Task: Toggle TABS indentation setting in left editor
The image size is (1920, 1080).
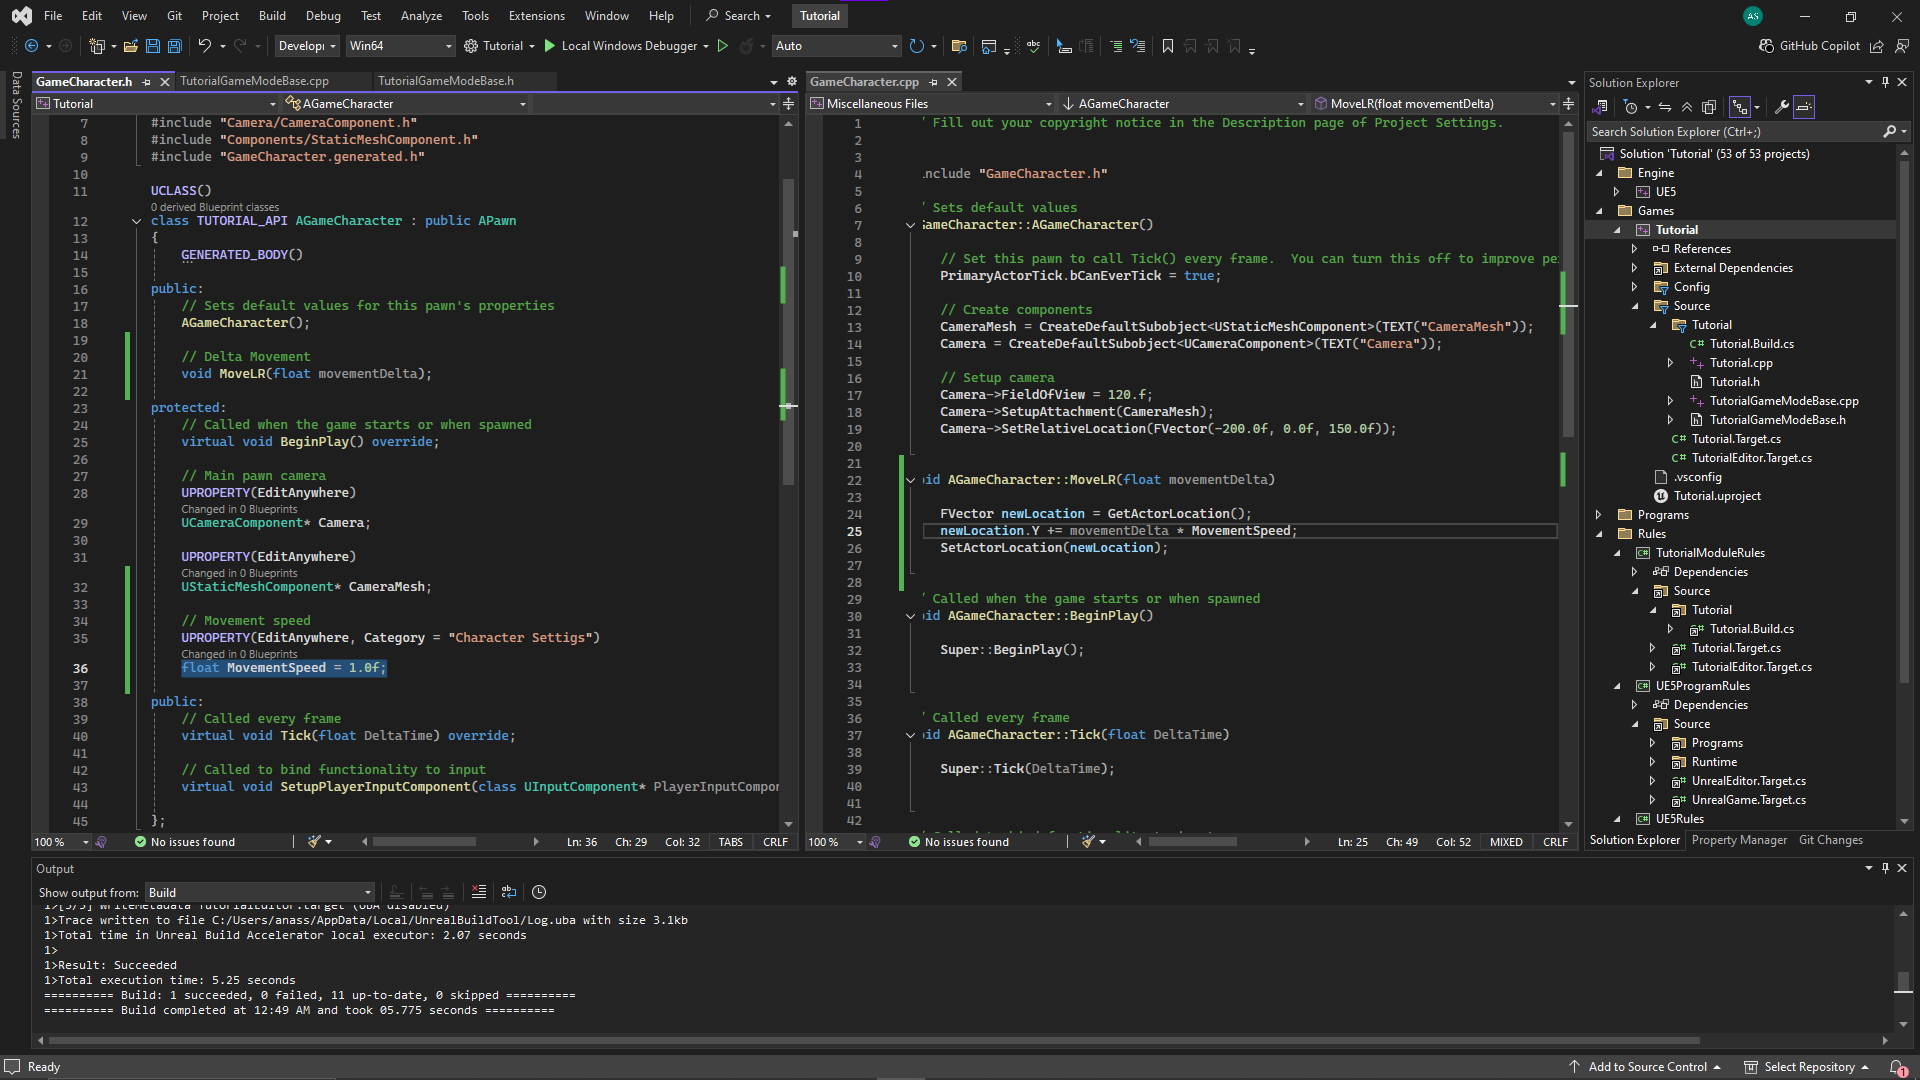Action: click(x=730, y=842)
